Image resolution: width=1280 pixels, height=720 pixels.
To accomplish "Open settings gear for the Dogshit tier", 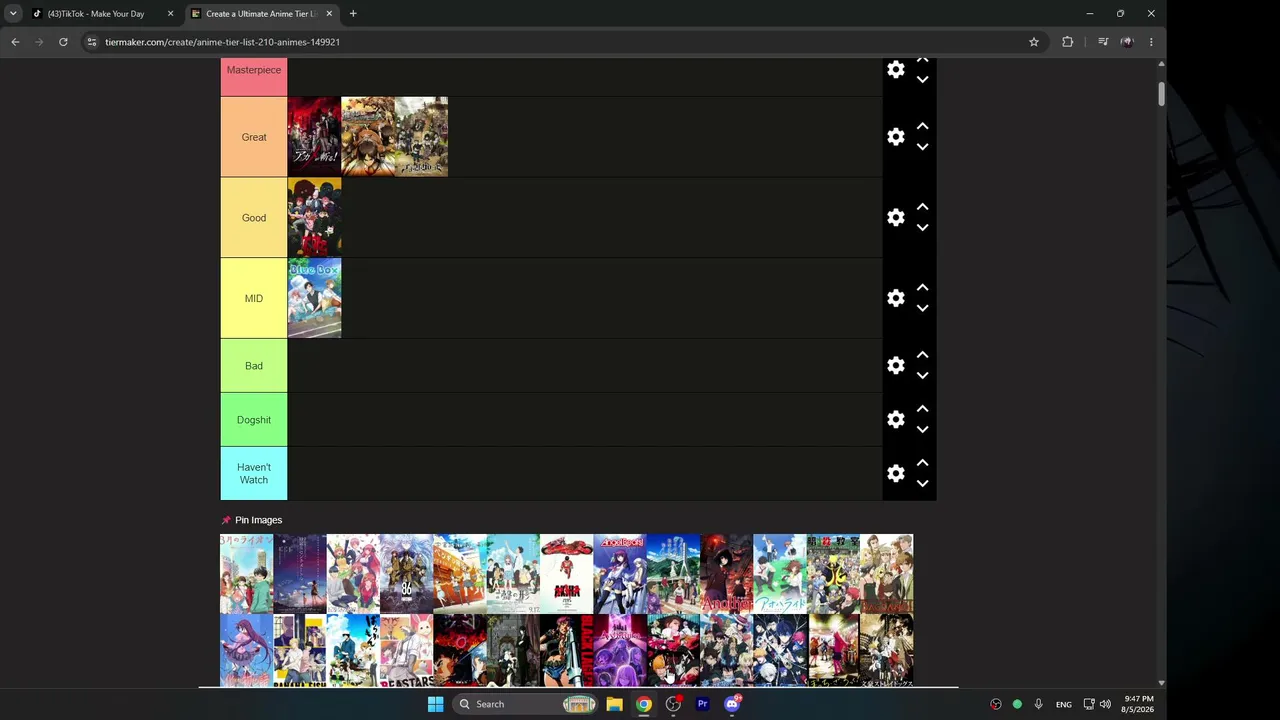I will click(896, 420).
